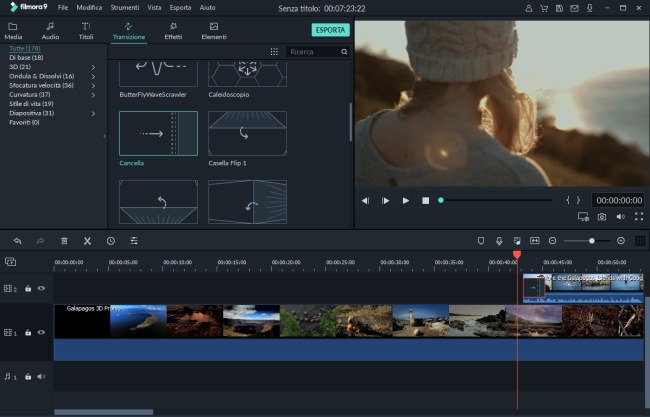
Task: Open the user account icon in title bar
Action: 528,7
